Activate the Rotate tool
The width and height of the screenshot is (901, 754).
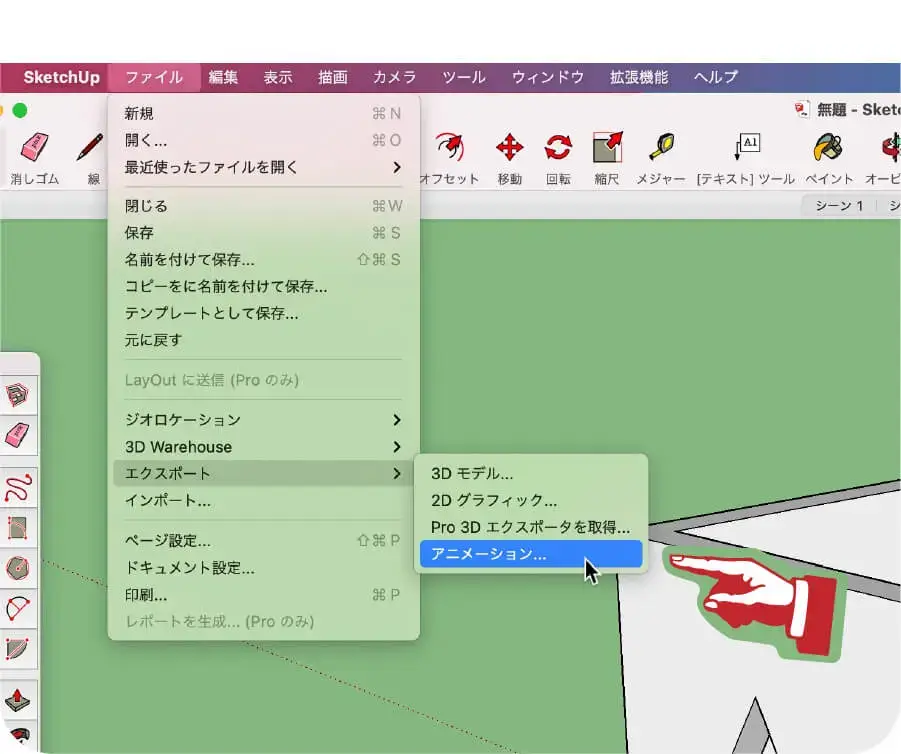[557, 148]
